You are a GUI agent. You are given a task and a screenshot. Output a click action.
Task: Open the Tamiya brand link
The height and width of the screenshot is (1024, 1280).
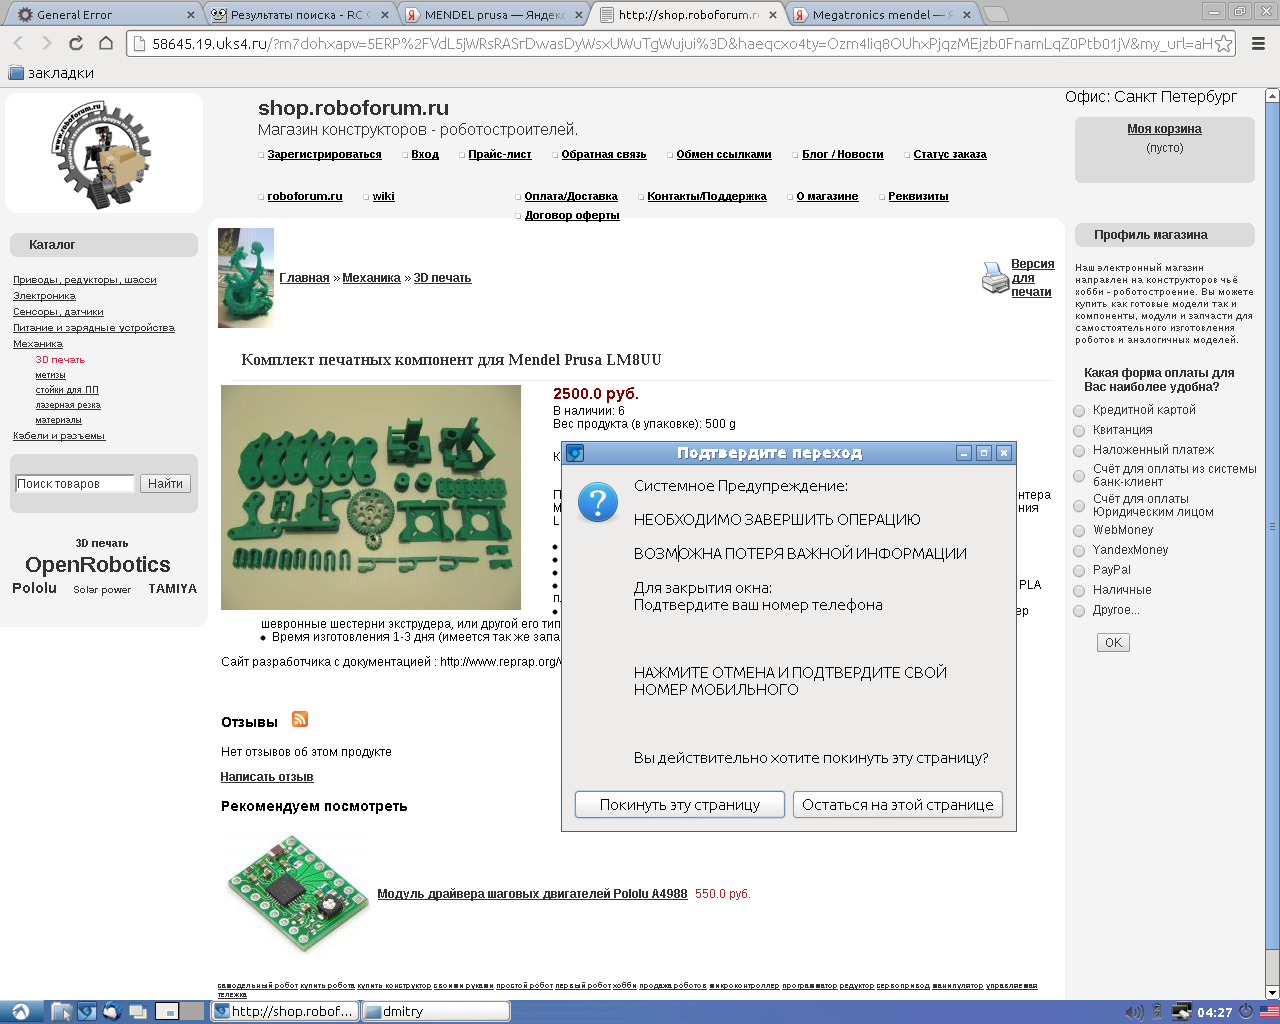click(x=173, y=589)
